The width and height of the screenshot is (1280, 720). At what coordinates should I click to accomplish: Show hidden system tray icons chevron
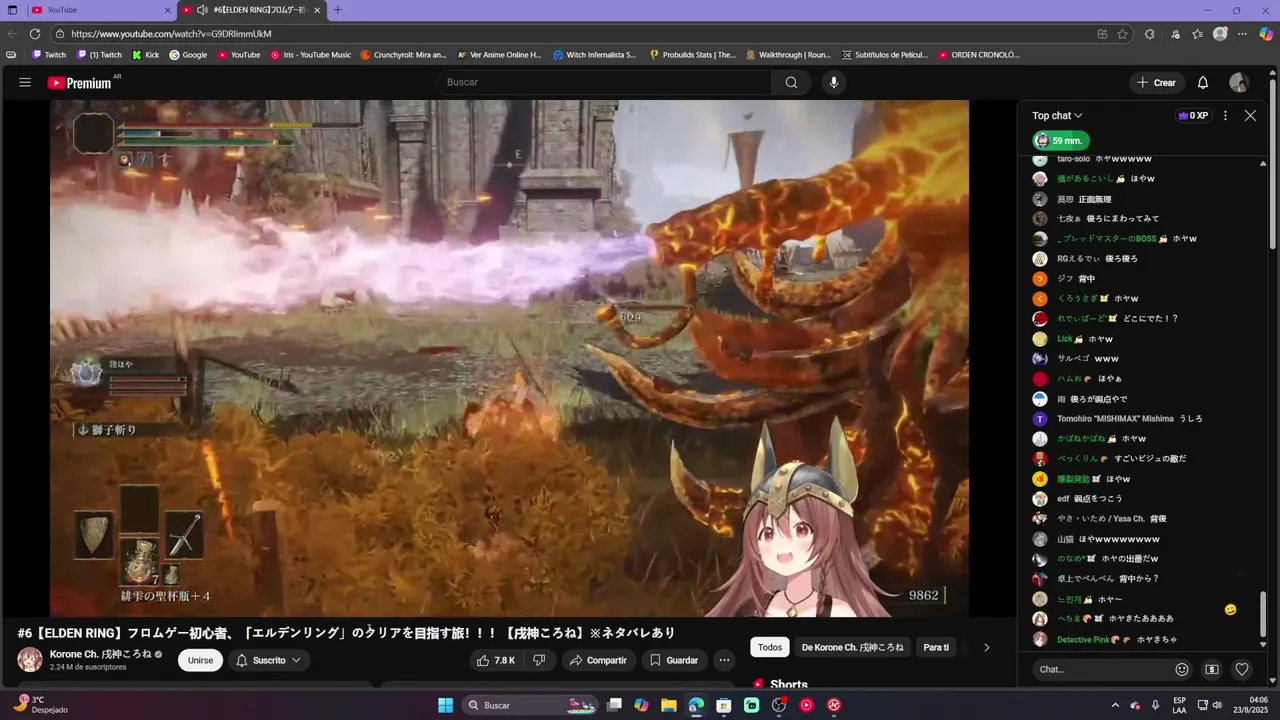1116,705
